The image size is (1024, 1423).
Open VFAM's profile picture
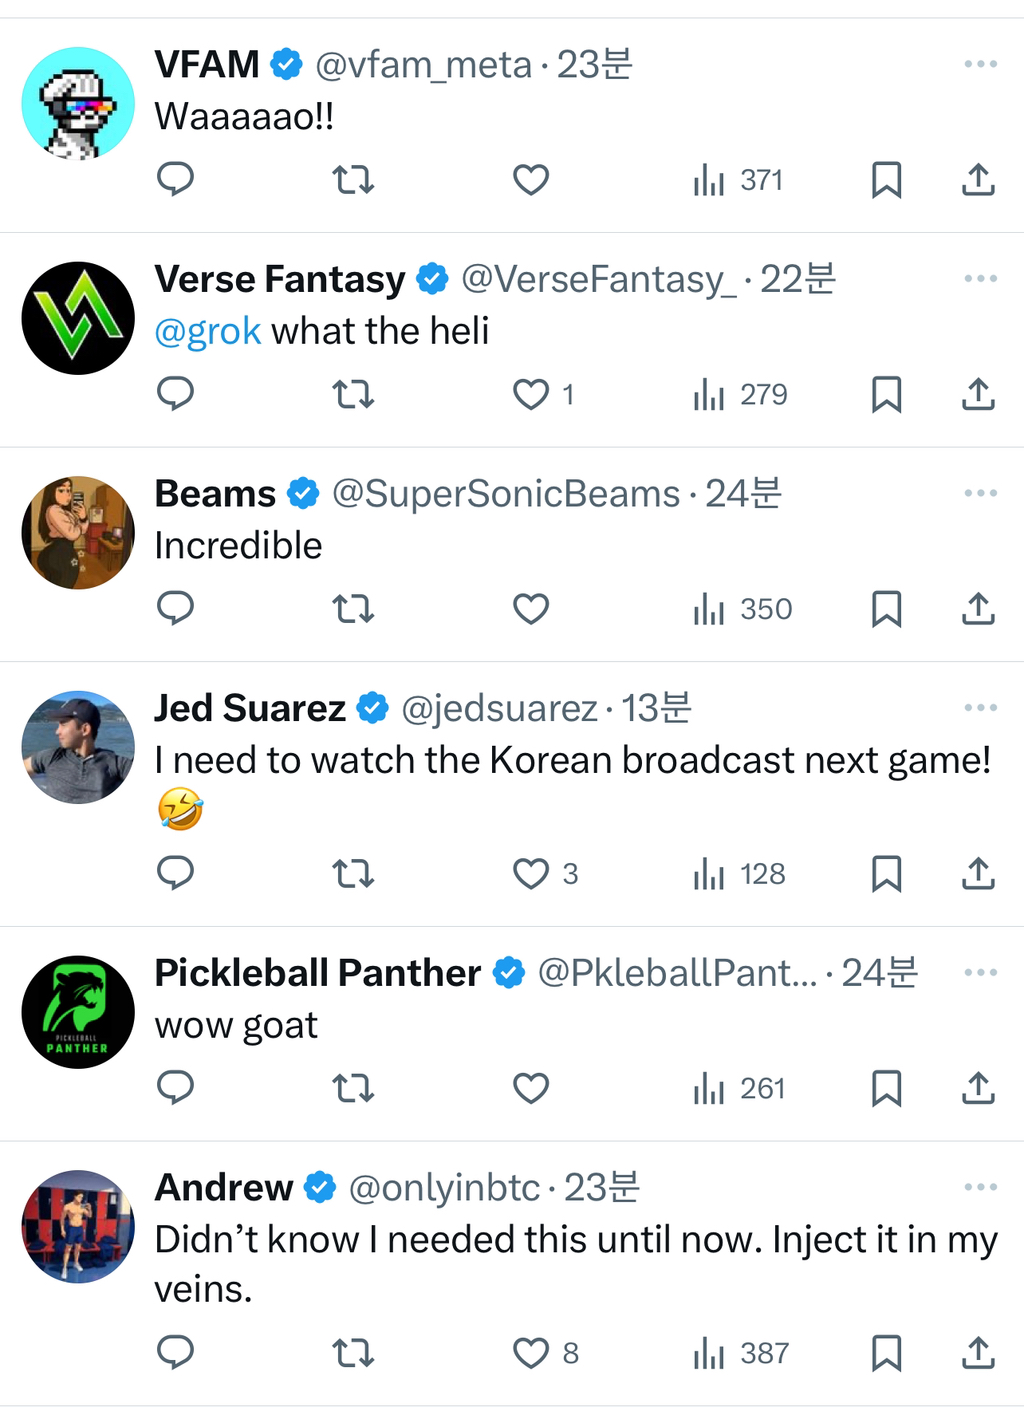[x=78, y=103]
